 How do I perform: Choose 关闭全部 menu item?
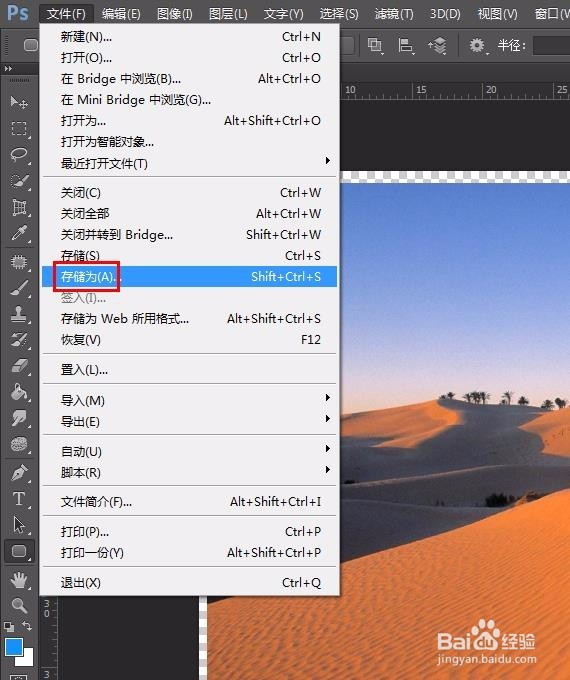coord(189,213)
